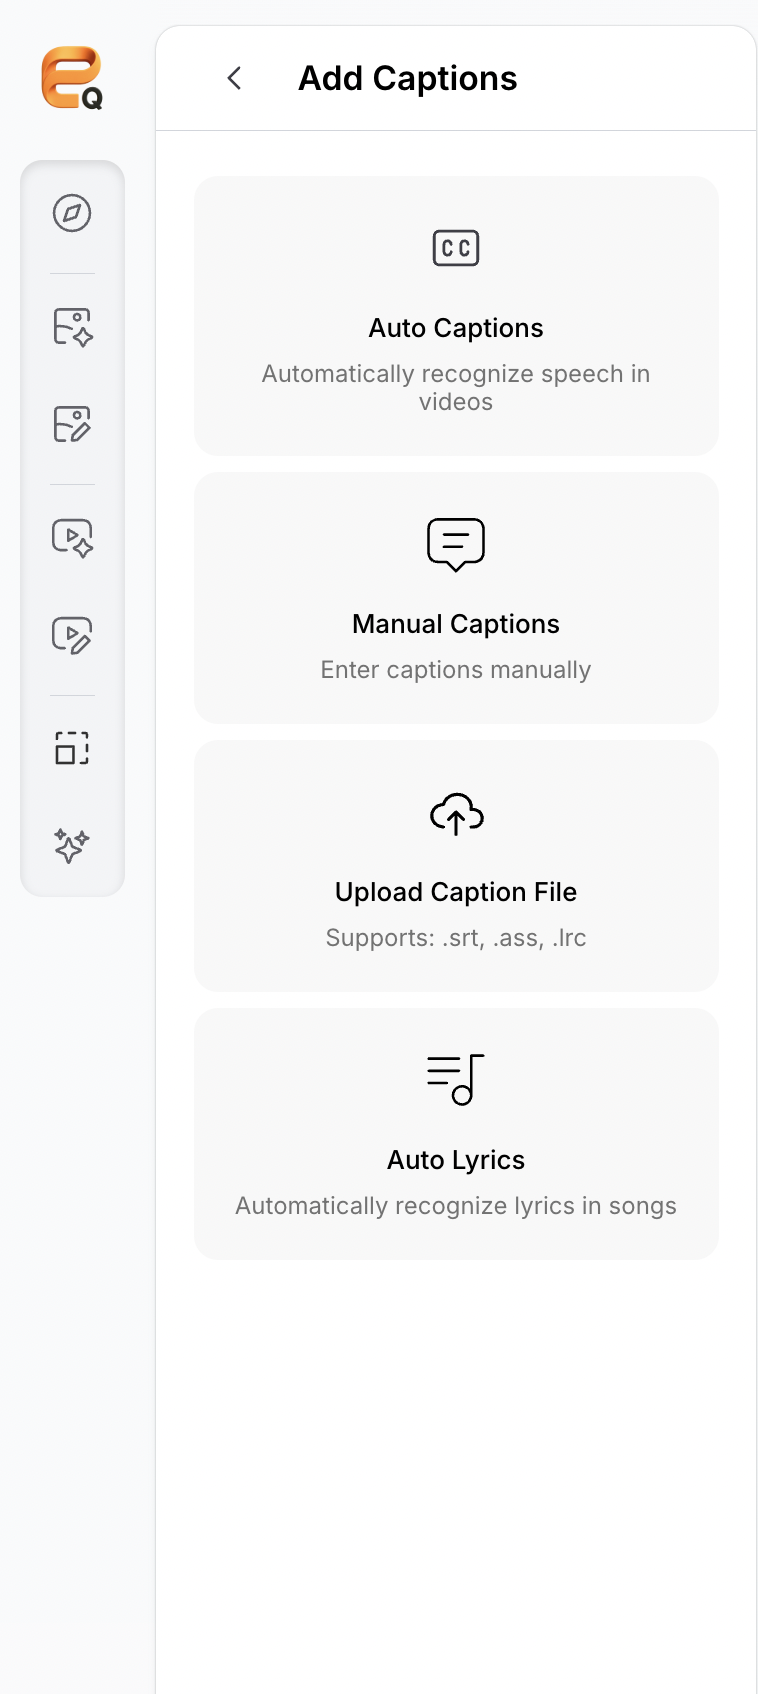Select the Manual Captions option

click(456, 598)
